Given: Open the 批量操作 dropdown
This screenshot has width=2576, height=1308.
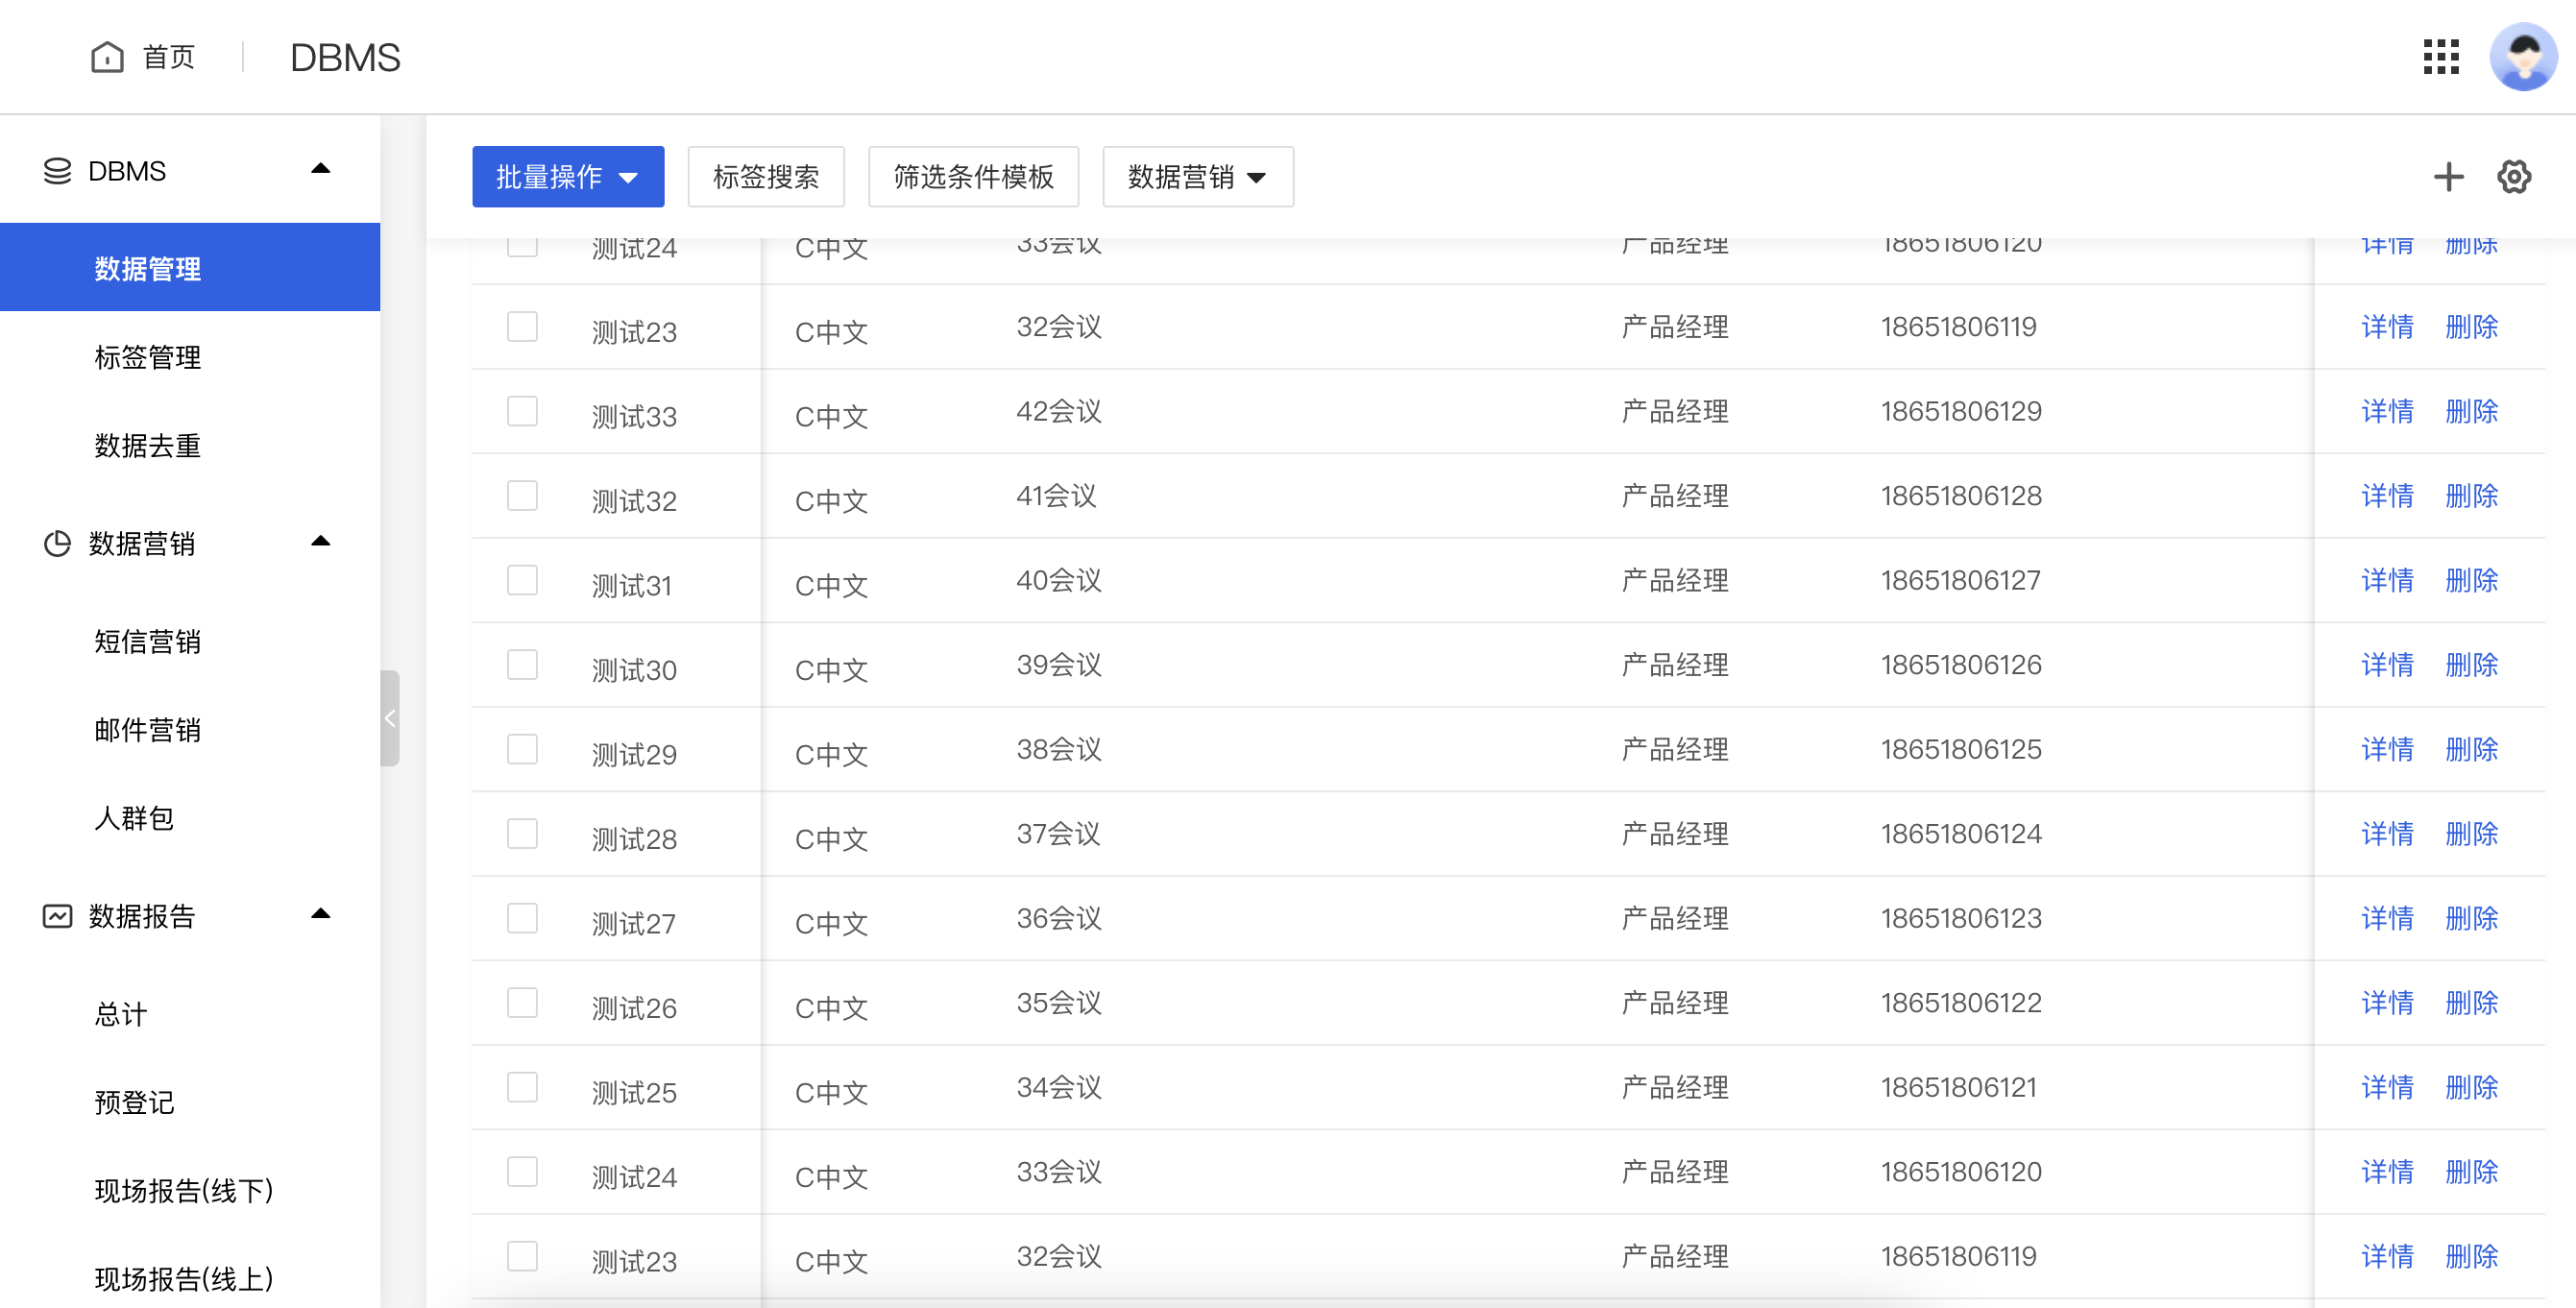Looking at the screenshot, I should (x=567, y=176).
